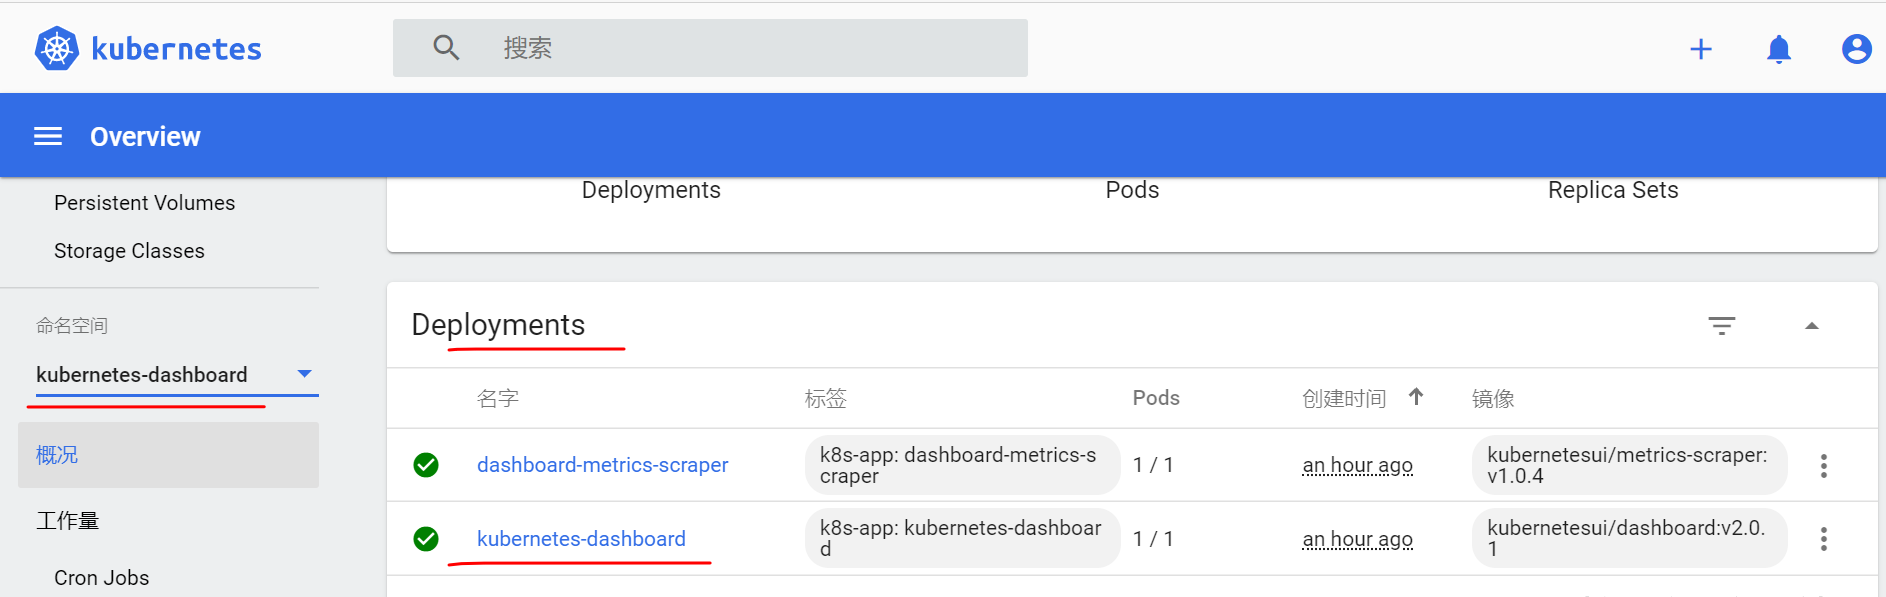Image resolution: width=1886 pixels, height=597 pixels.
Task: Click the 命名空间 namespace label
Action: pos(72,325)
